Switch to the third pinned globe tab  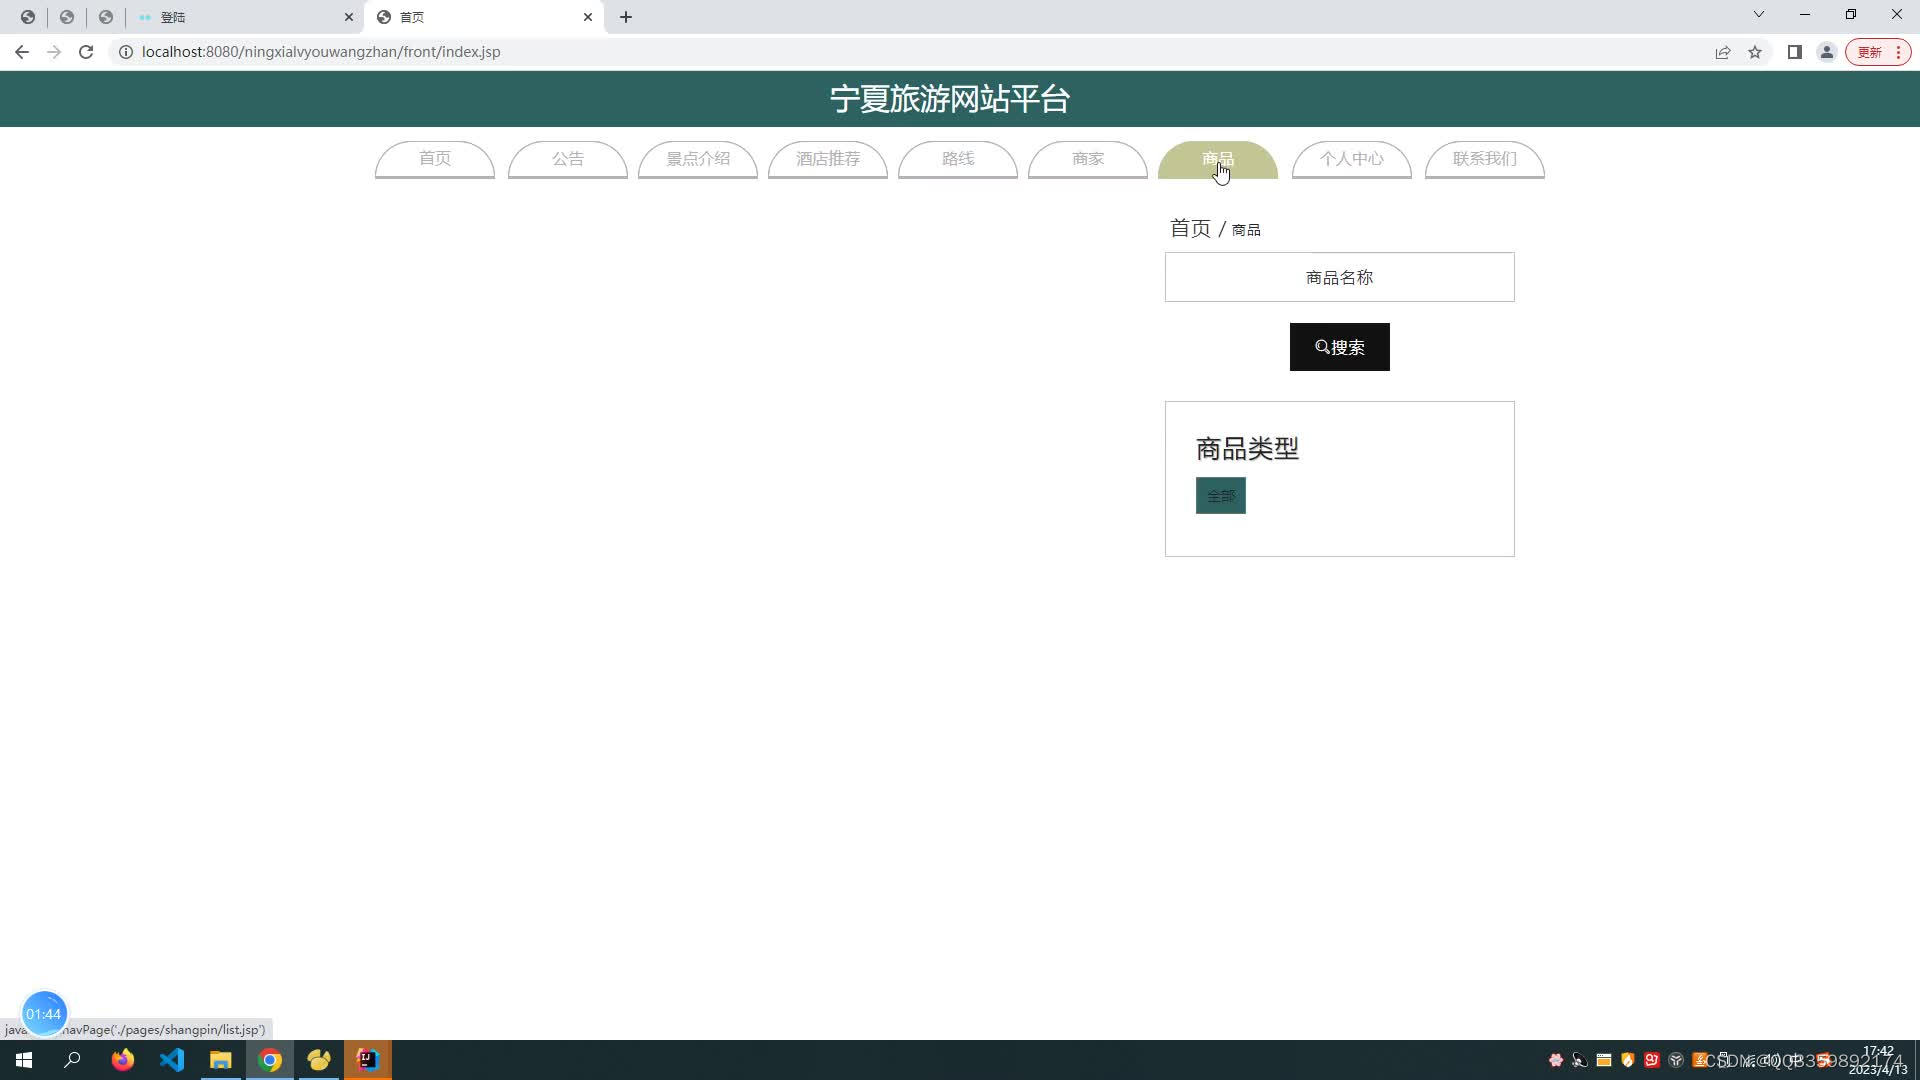point(106,17)
